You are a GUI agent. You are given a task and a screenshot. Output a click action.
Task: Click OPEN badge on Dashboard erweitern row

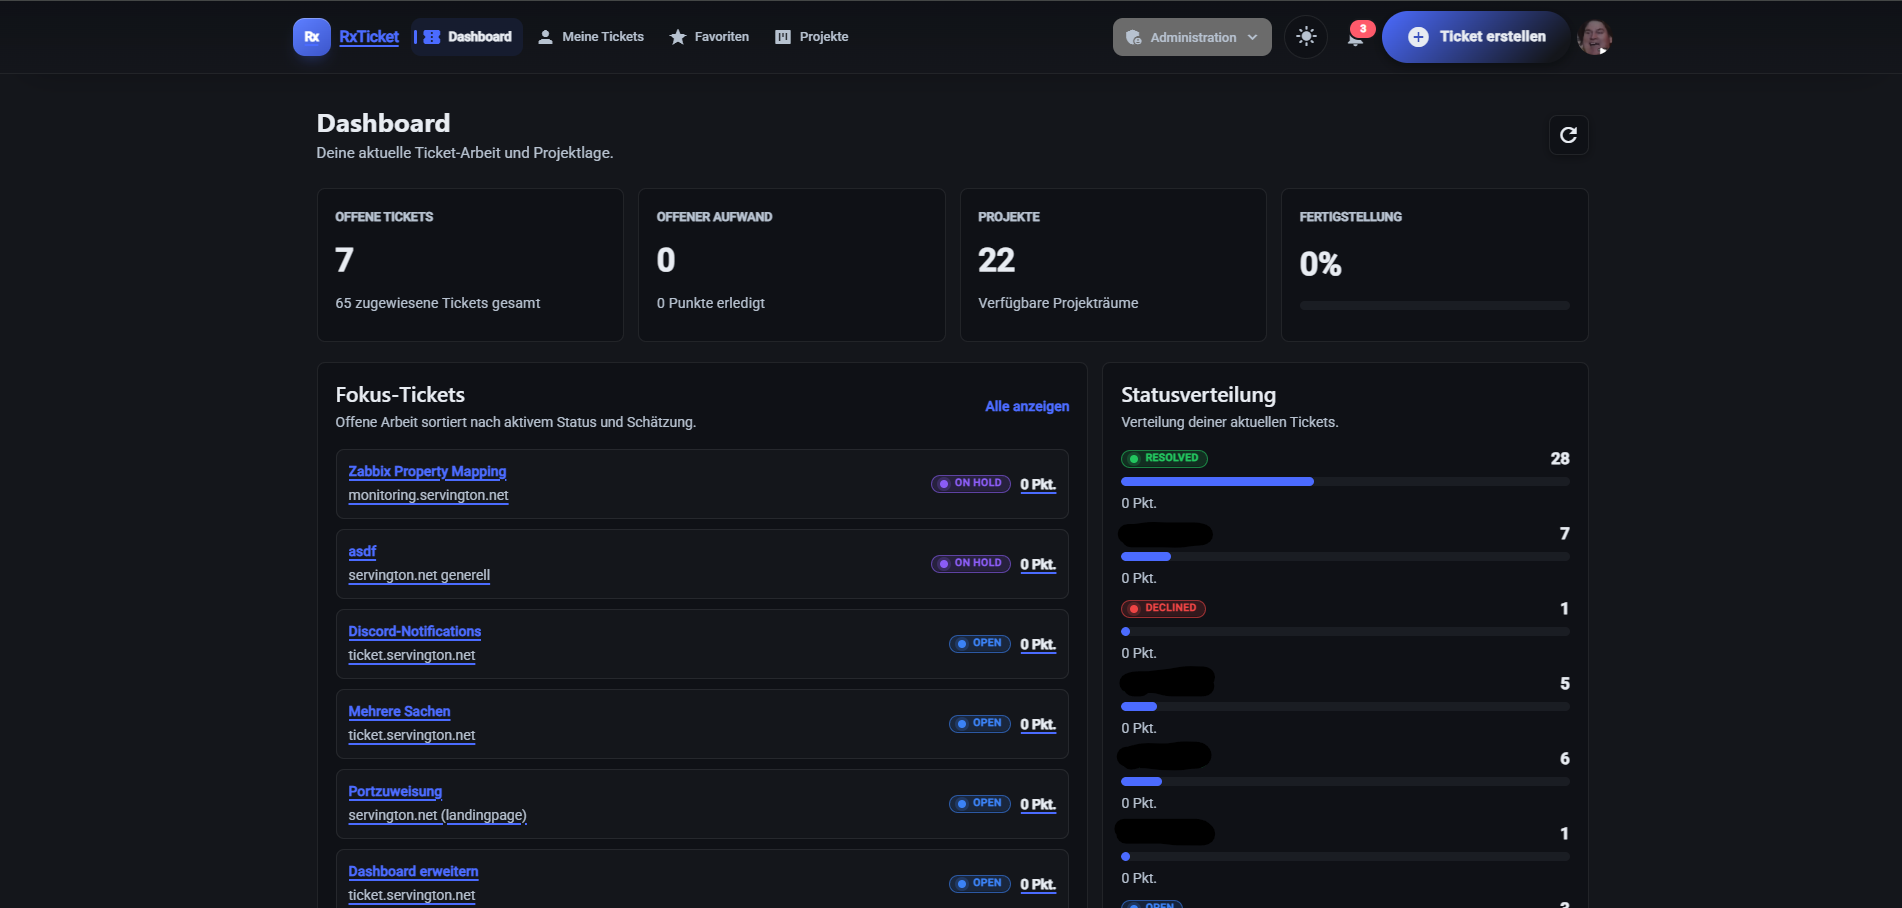point(979,884)
